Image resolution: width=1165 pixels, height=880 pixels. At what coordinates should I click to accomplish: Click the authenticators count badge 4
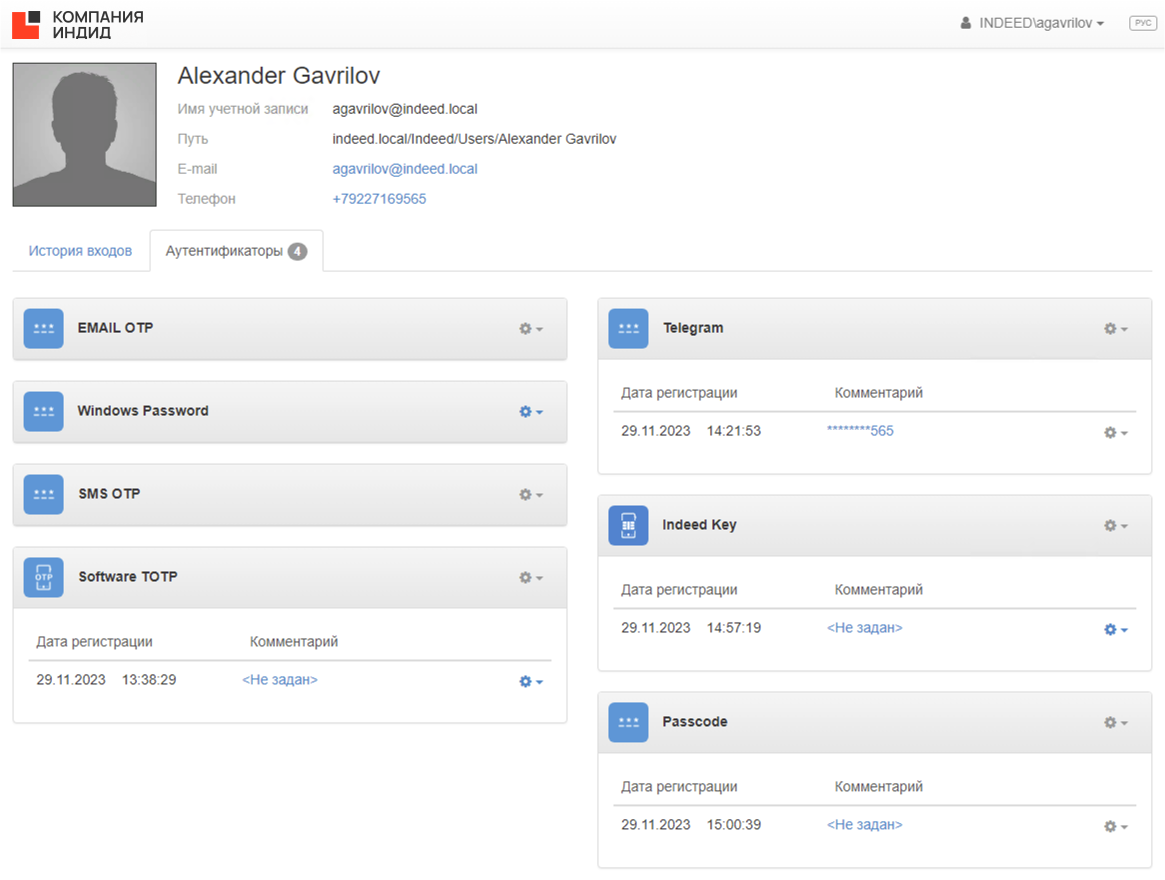point(297,251)
